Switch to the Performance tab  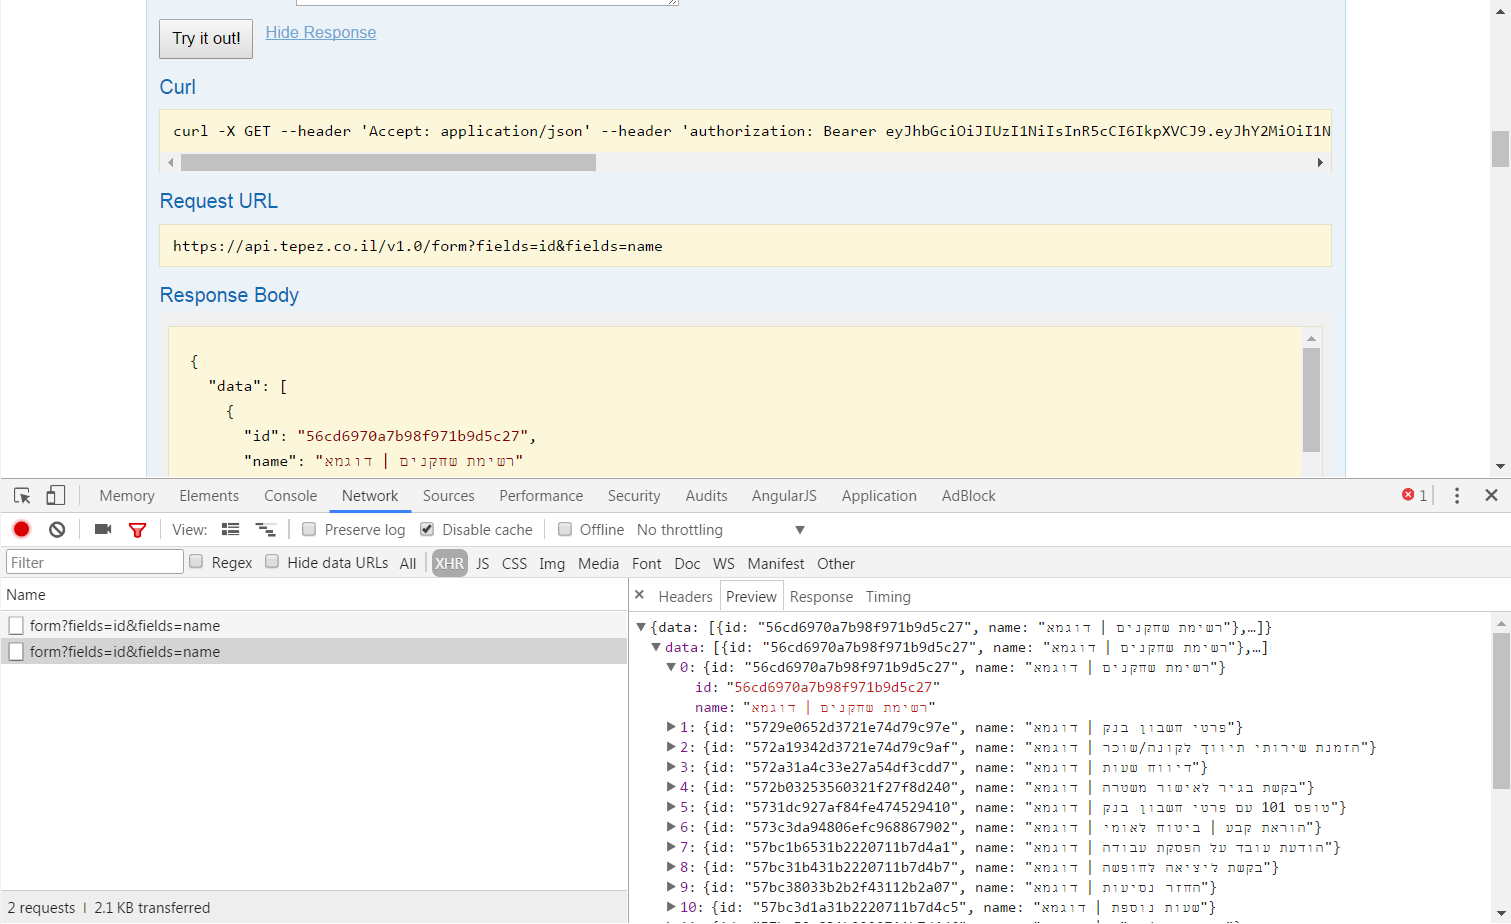pos(541,496)
